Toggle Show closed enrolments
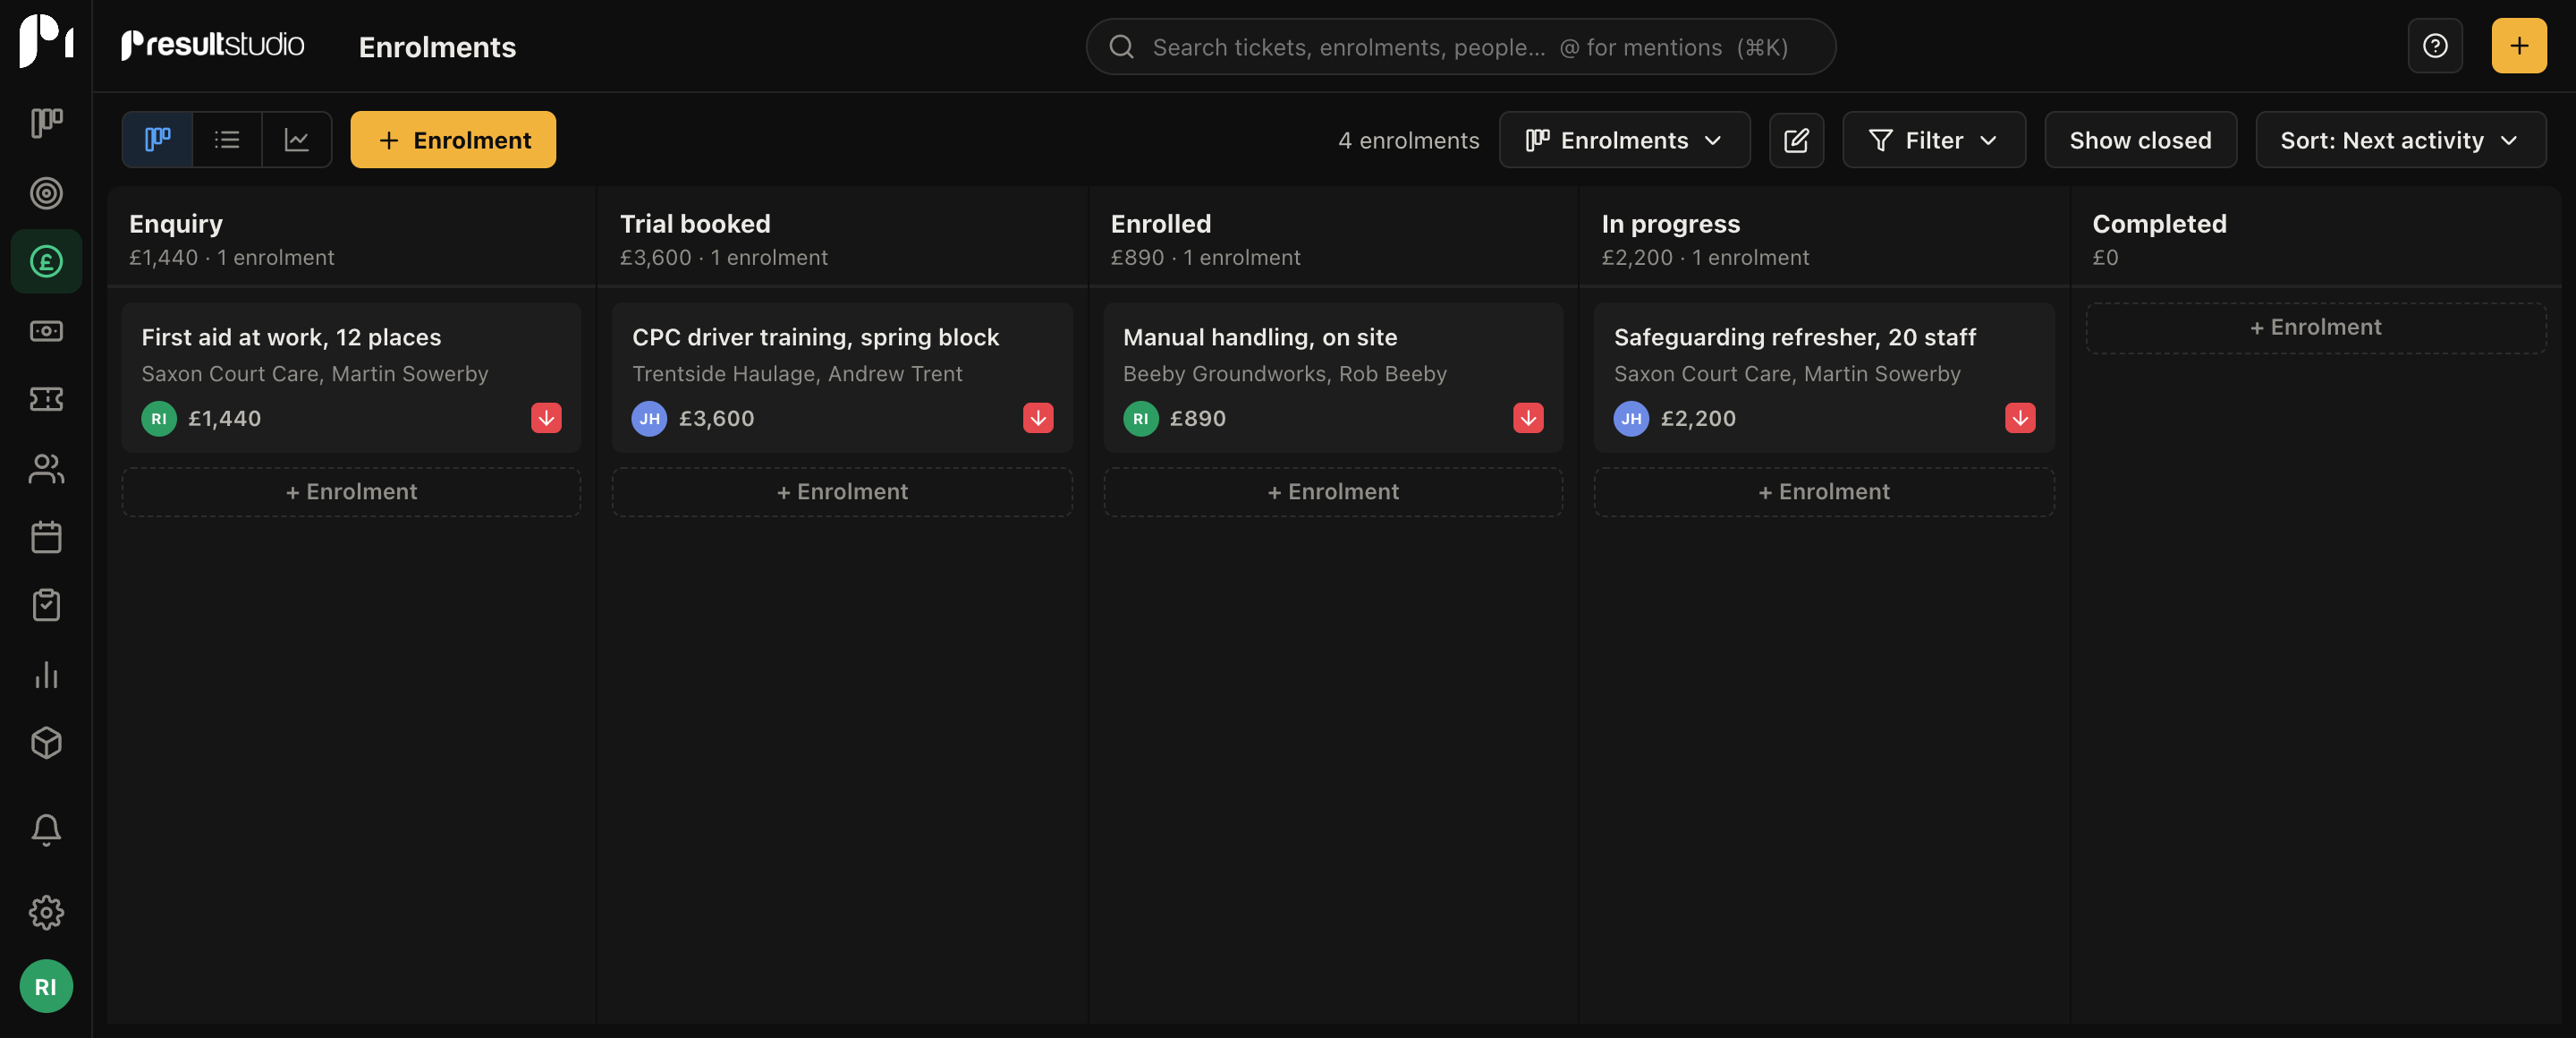 point(2140,140)
